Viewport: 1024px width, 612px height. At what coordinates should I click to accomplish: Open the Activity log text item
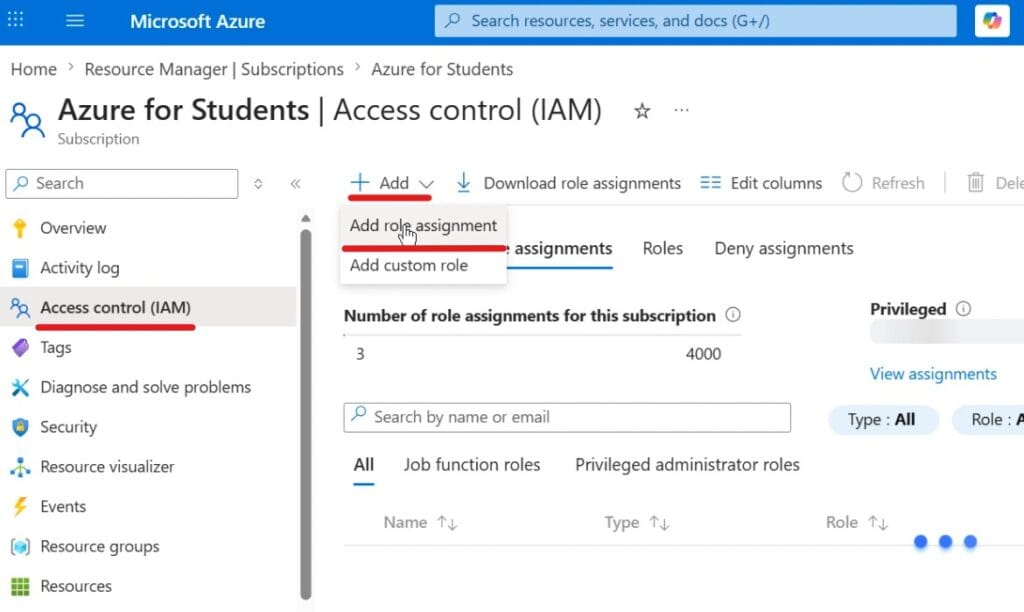click(80, 268)
